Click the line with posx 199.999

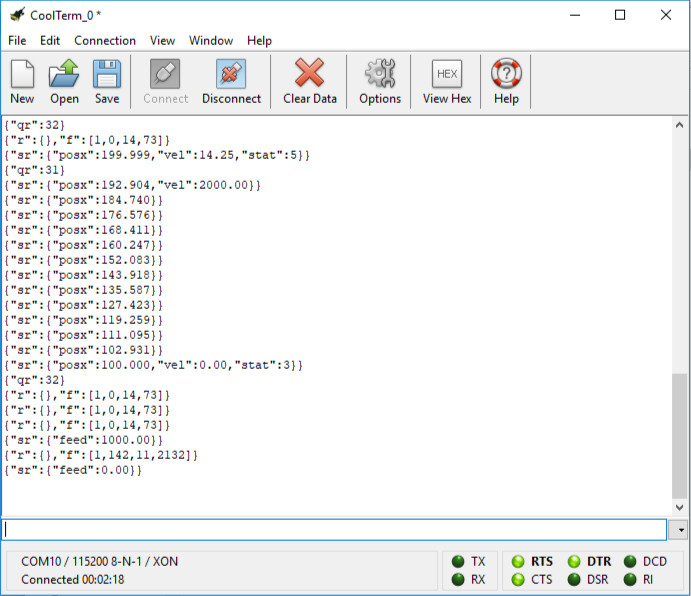(157, 155)
